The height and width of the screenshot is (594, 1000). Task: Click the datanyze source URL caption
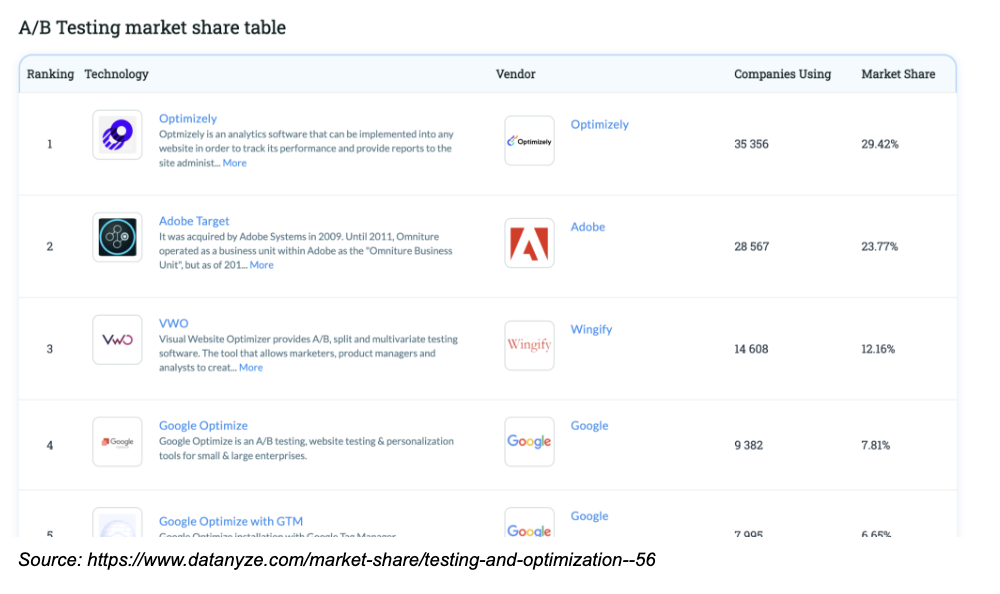pyautogui.click(x=337, y=560)
